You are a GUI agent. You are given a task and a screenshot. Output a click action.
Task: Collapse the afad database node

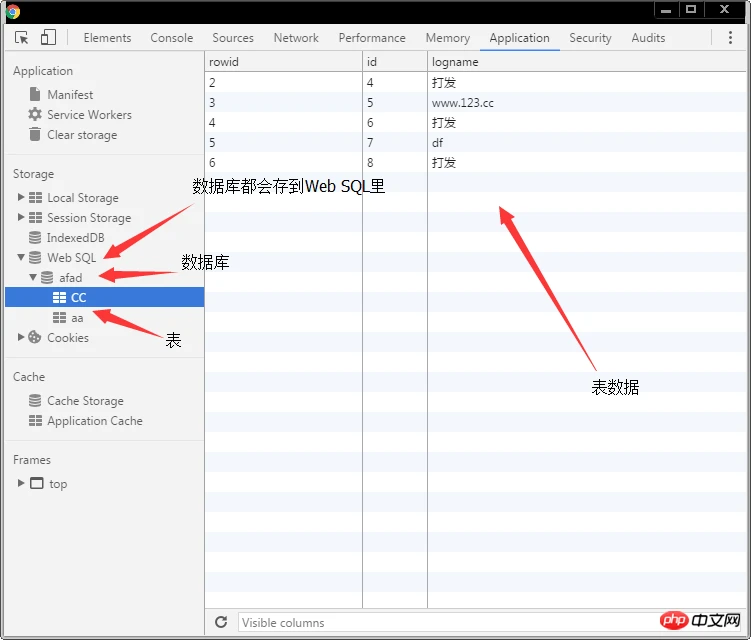33,277
